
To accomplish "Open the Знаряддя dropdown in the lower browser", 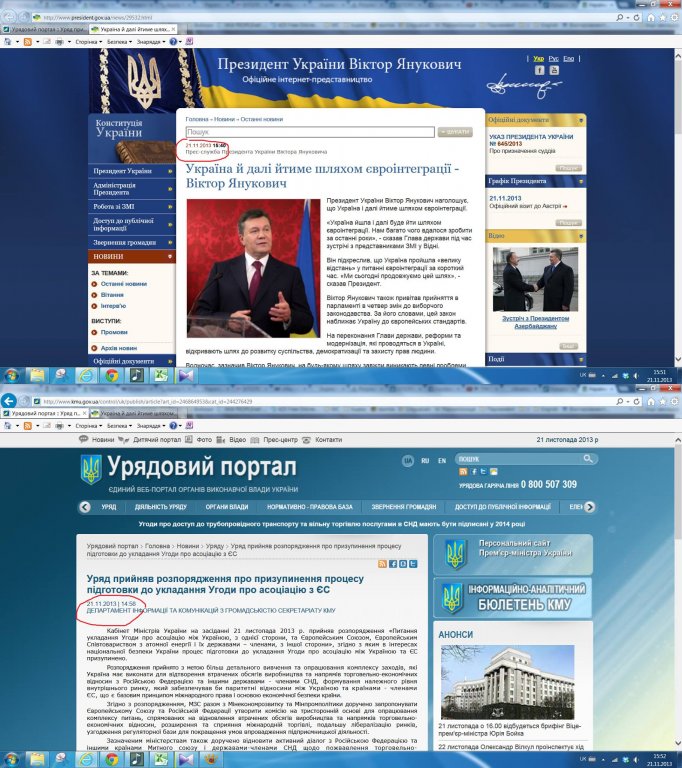I will pyautogui.click(x=151, y=426).
